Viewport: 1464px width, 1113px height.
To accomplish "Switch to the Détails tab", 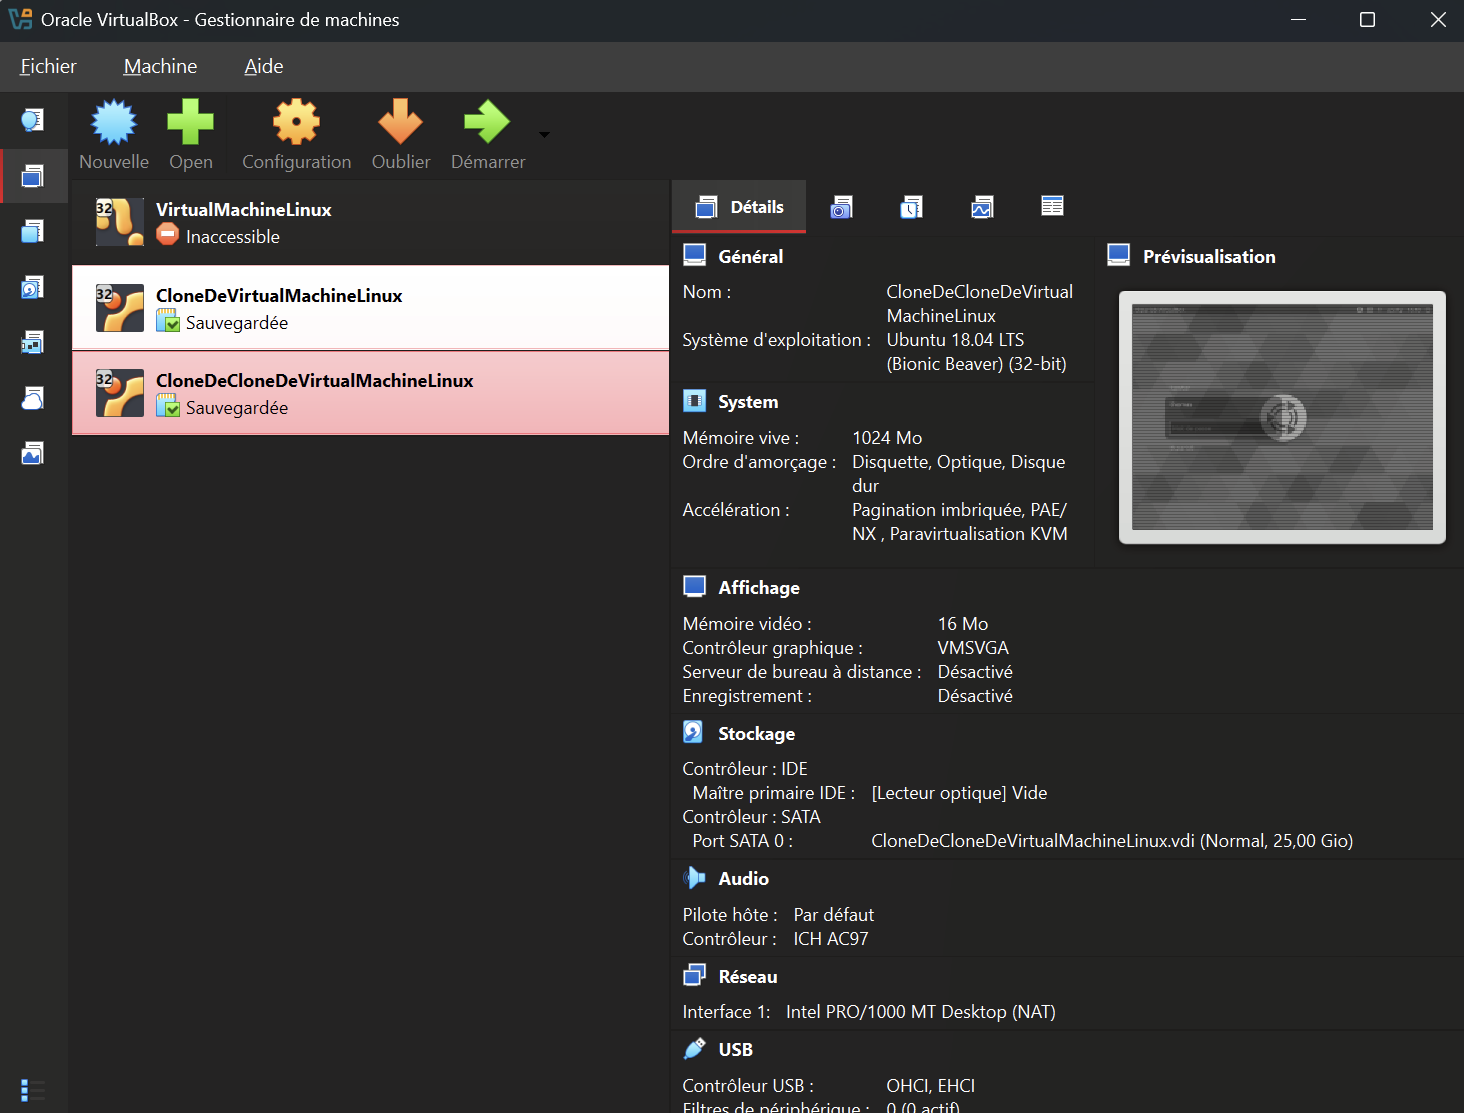I will pyautogui.click(x=739, y=207).
